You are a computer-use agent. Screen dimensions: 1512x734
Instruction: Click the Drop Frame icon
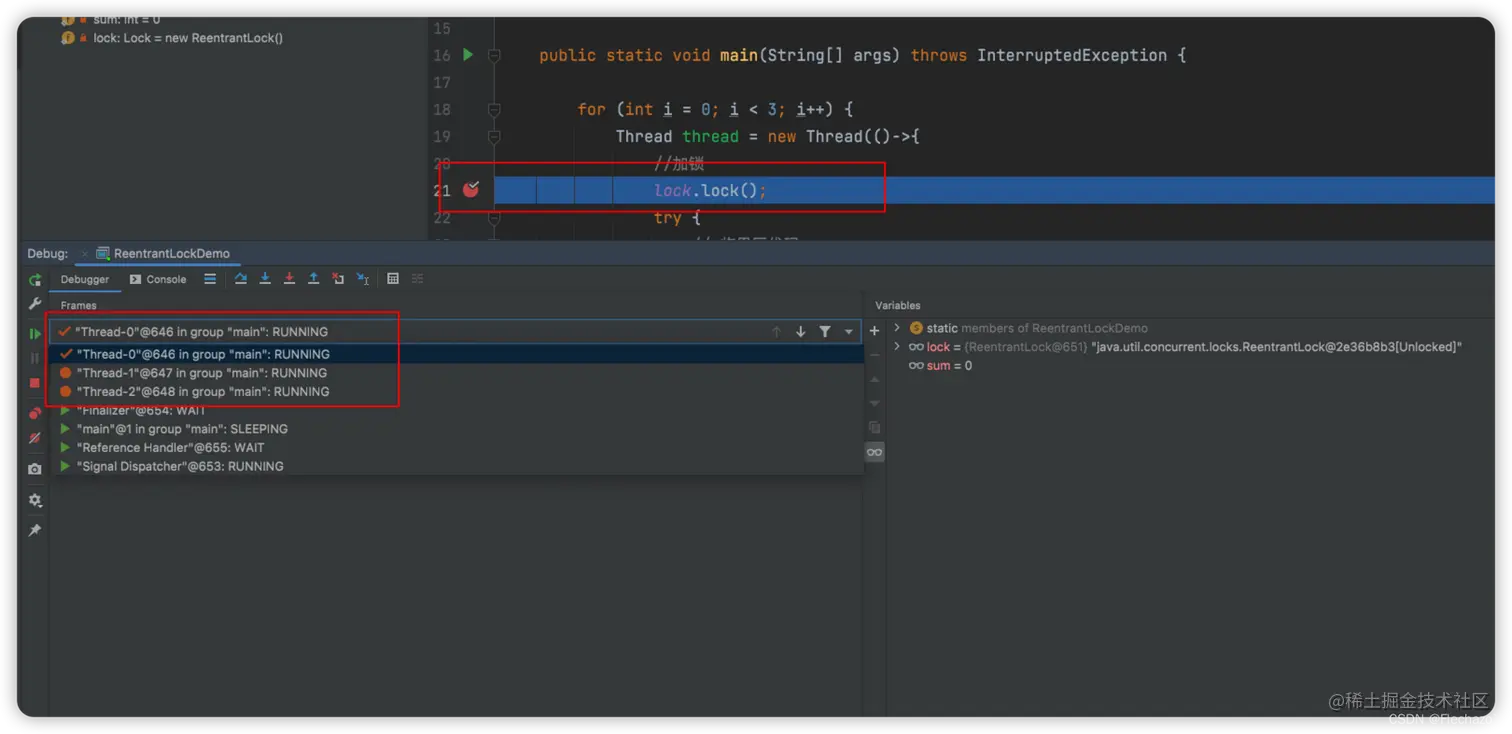click(x=338, y=279)
